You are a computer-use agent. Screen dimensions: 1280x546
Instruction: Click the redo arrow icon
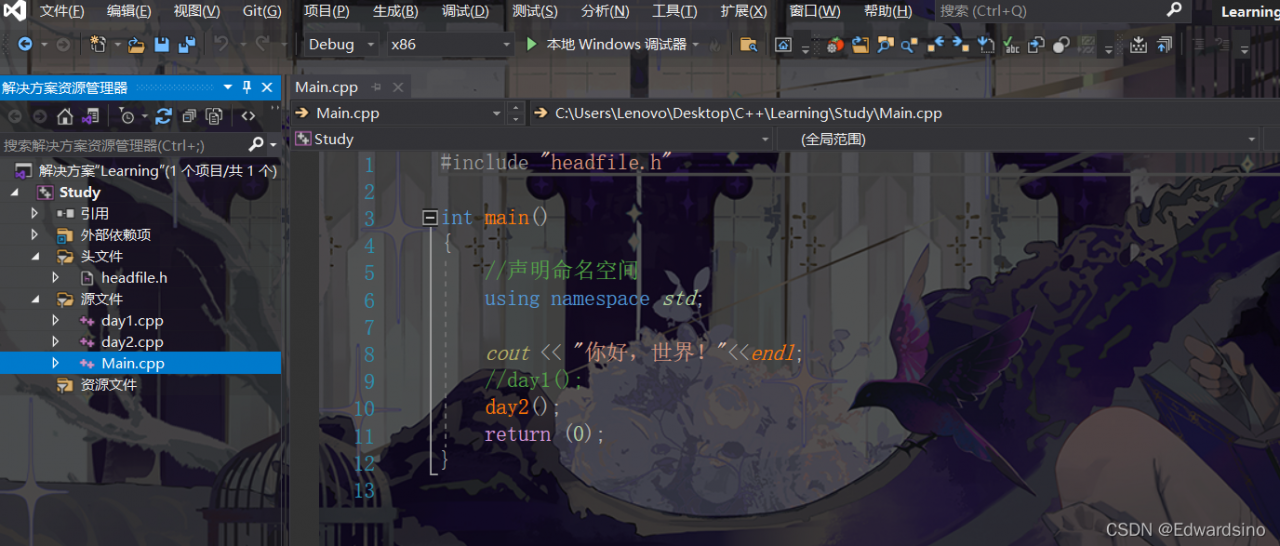point(262,45)
